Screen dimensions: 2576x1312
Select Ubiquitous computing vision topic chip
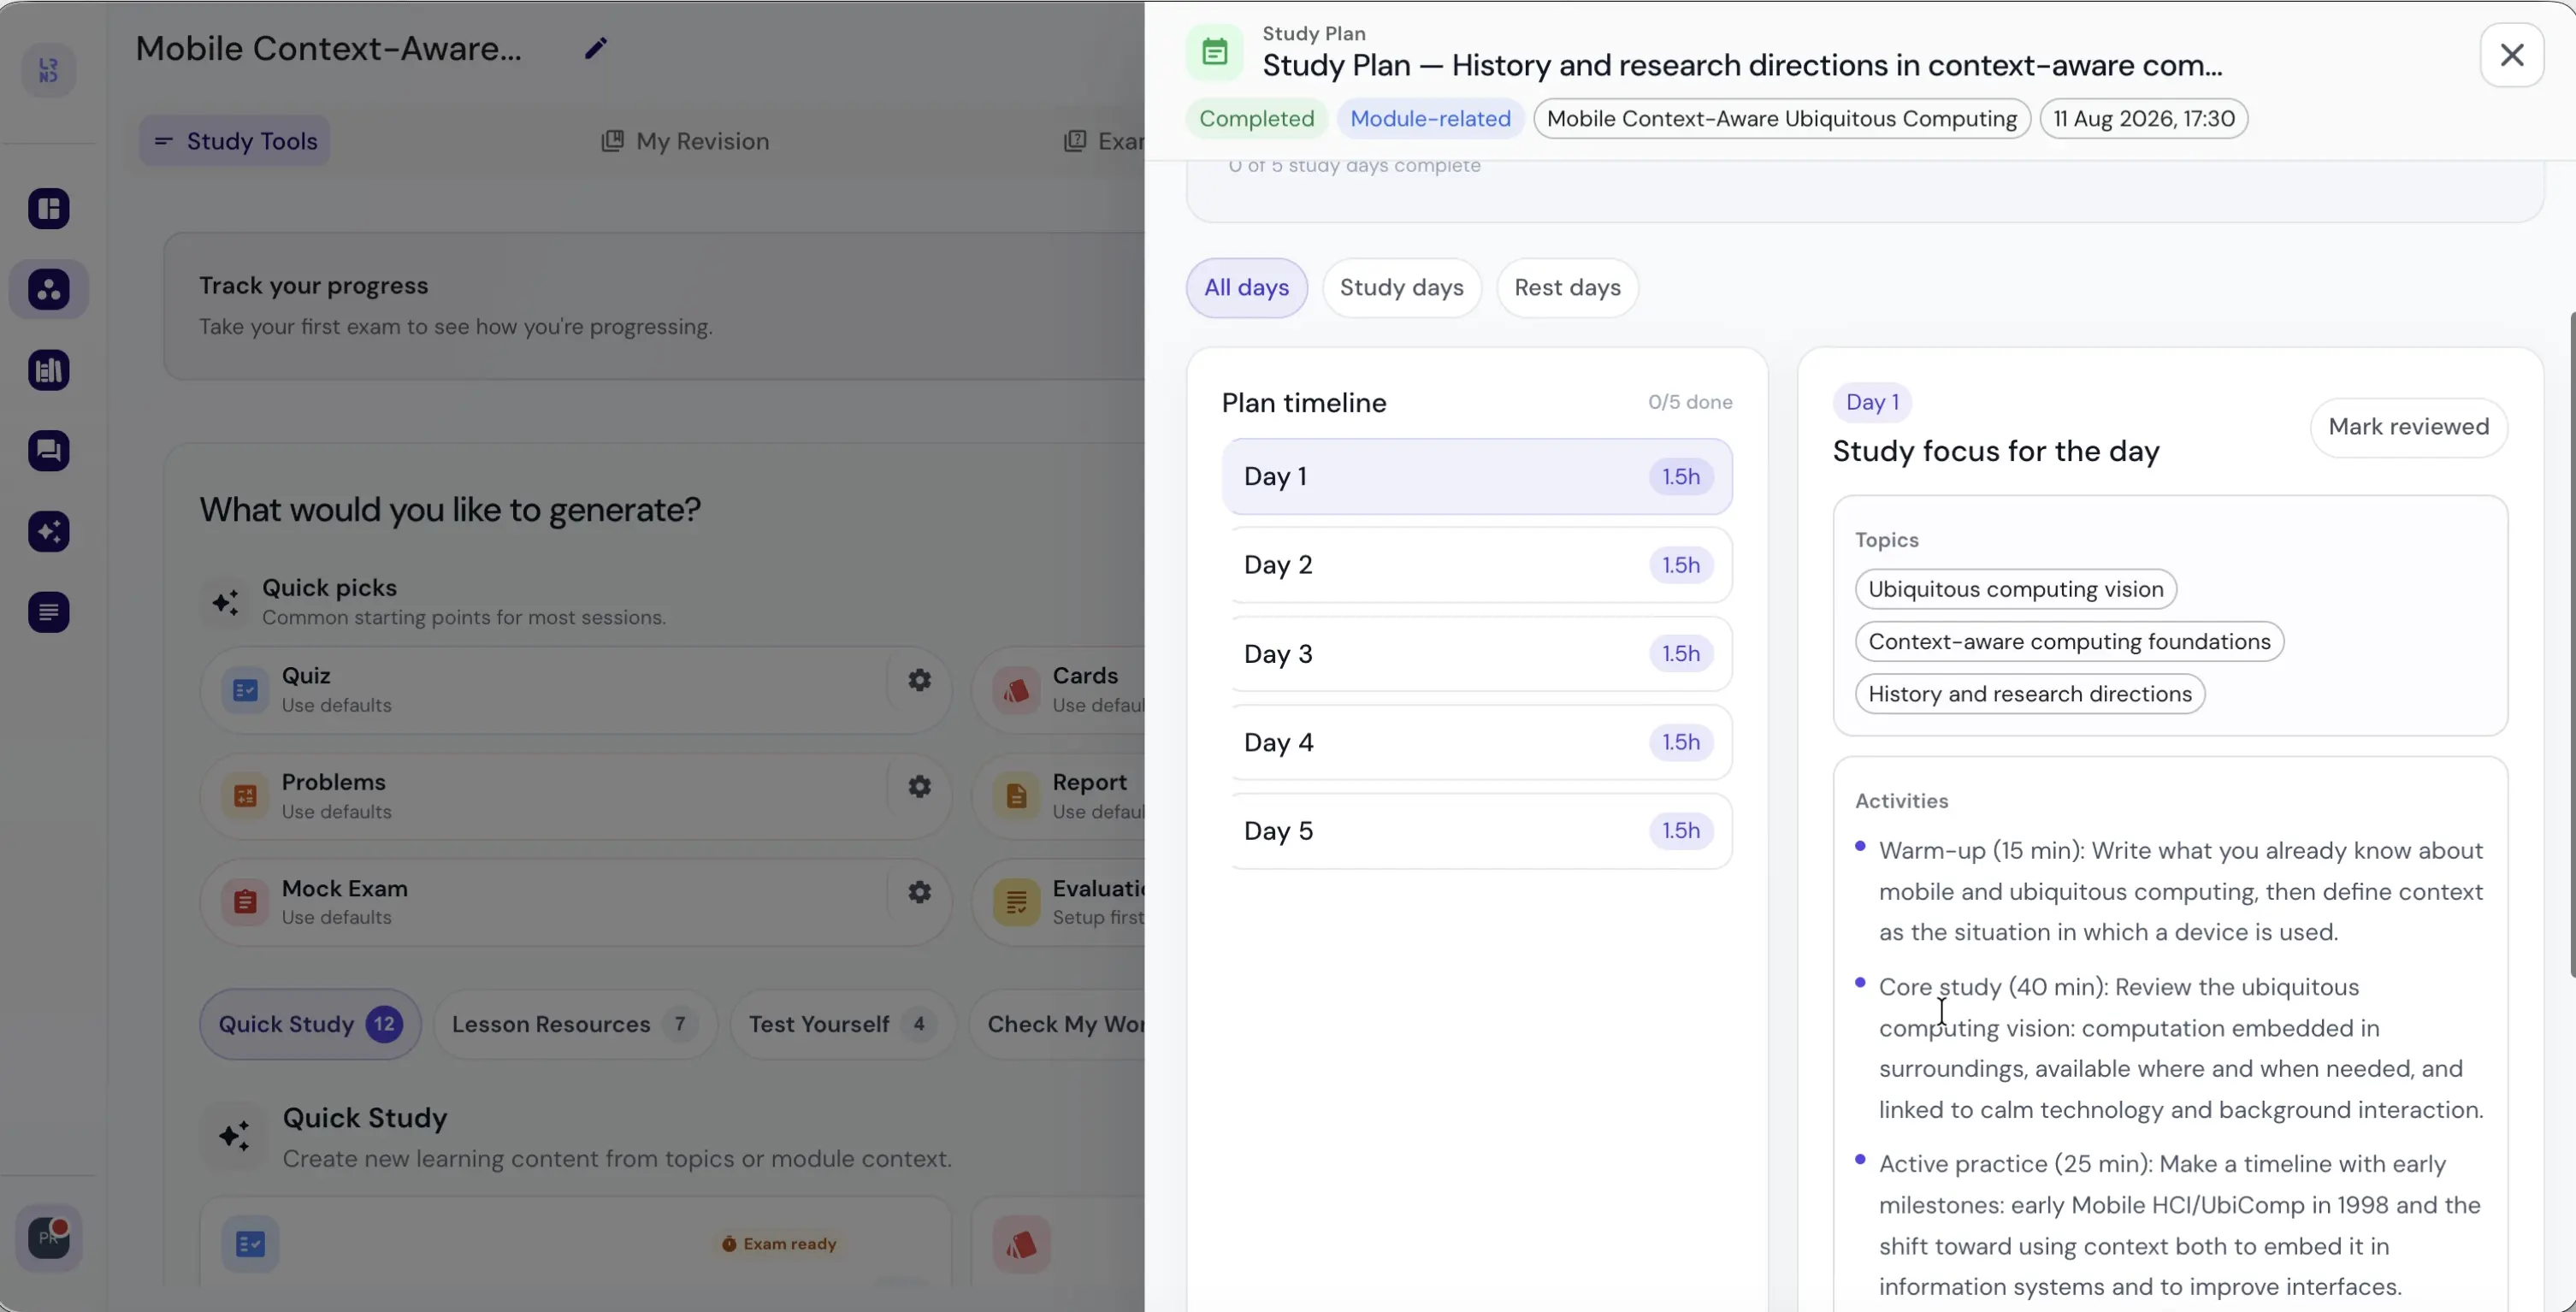(x=2015, y=589)
